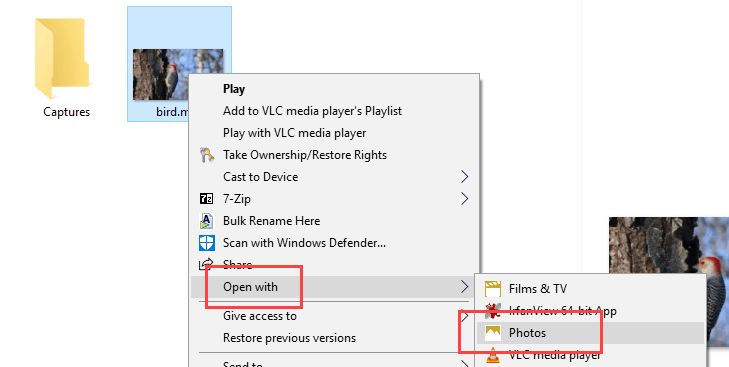
Task: Click the 7-Zip icon
Action: point(206,199)
